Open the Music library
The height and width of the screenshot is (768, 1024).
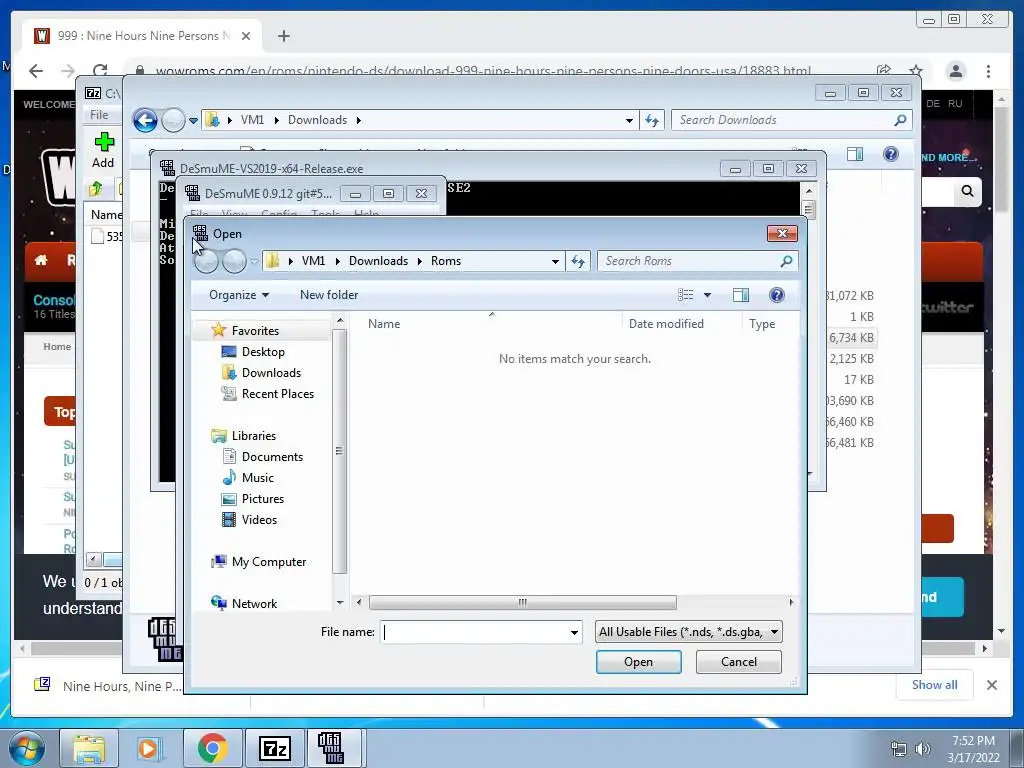click(x=257, y=477)
